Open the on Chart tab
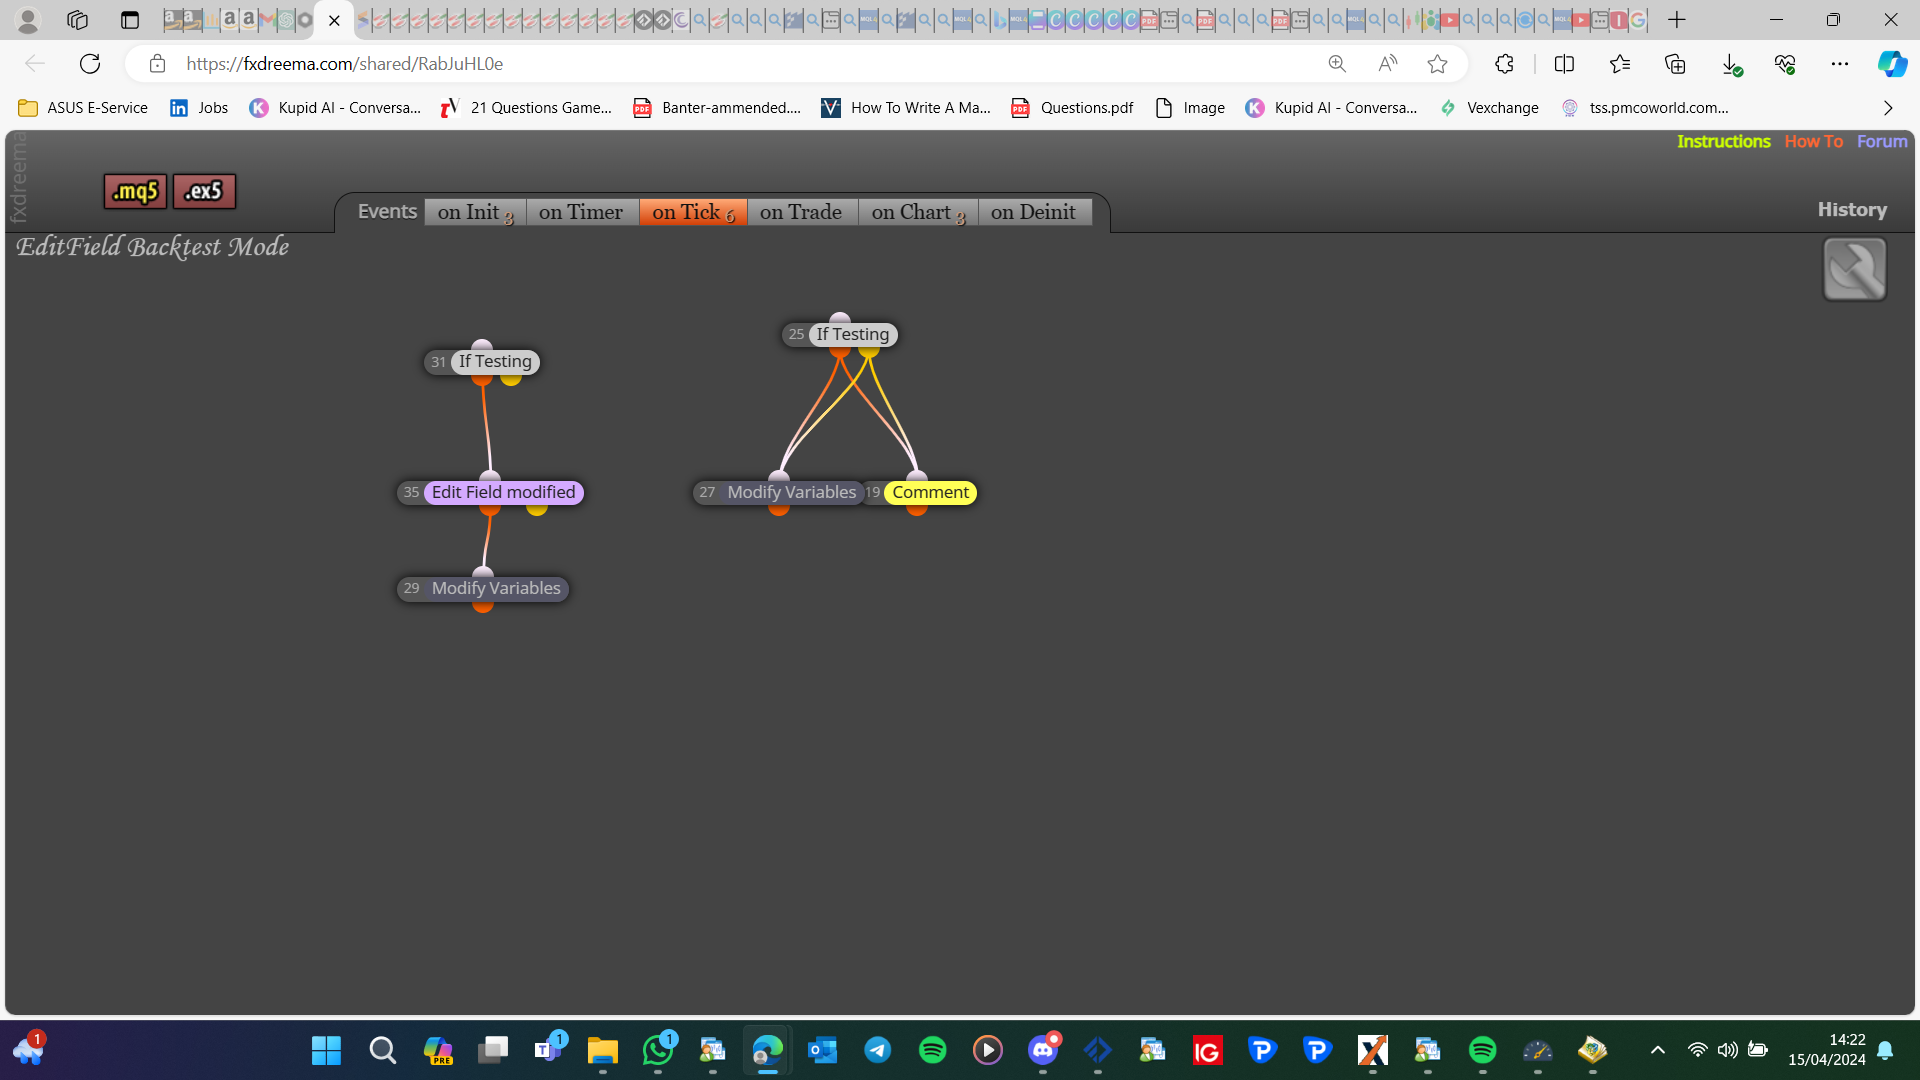The height and width of the screenshot is (1080, 1920). tap(918, 212)
